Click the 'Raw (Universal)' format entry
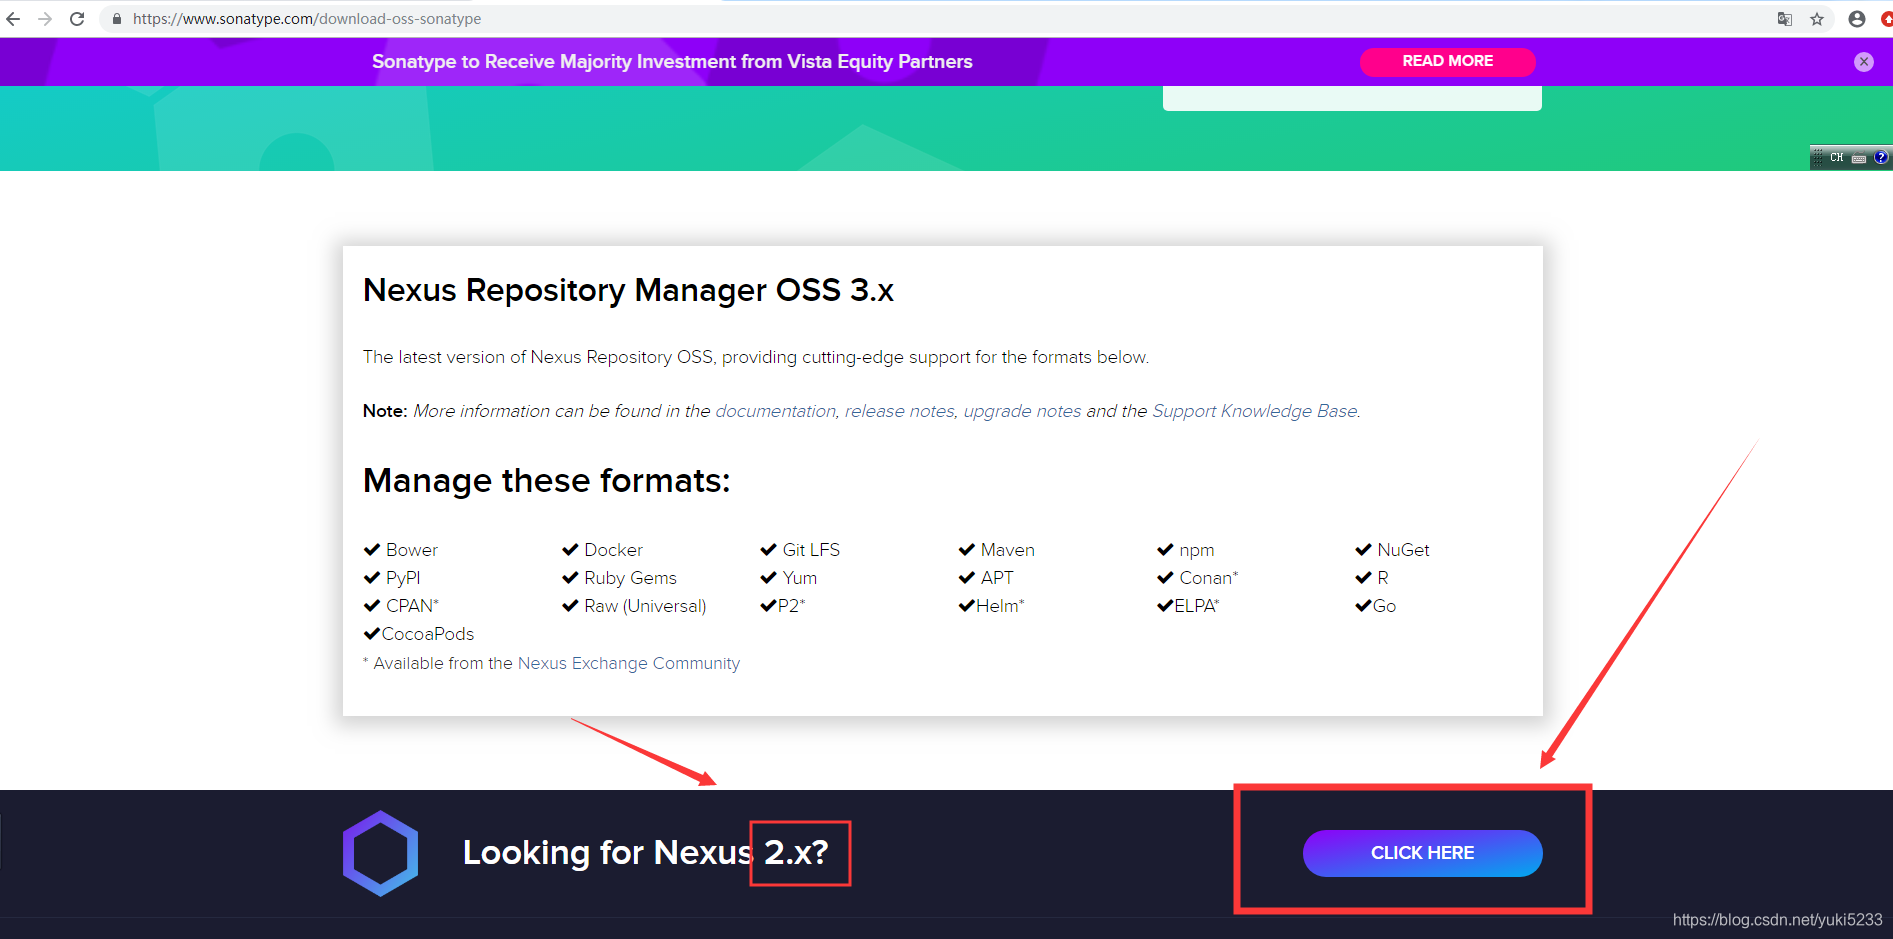Screen dimensions: 1893x939 click(645, 606)
